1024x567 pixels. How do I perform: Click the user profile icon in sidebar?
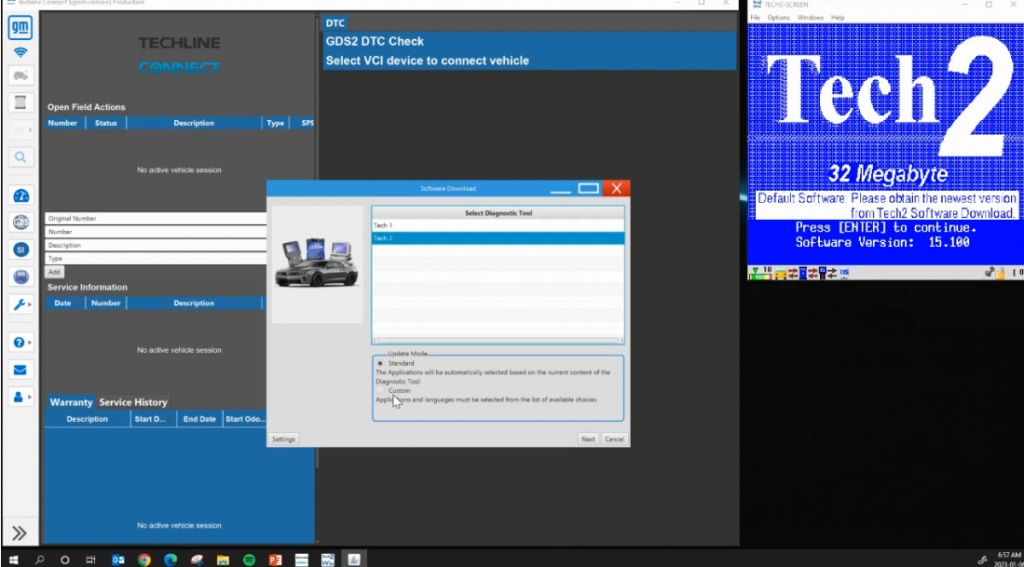pos(20,397)
